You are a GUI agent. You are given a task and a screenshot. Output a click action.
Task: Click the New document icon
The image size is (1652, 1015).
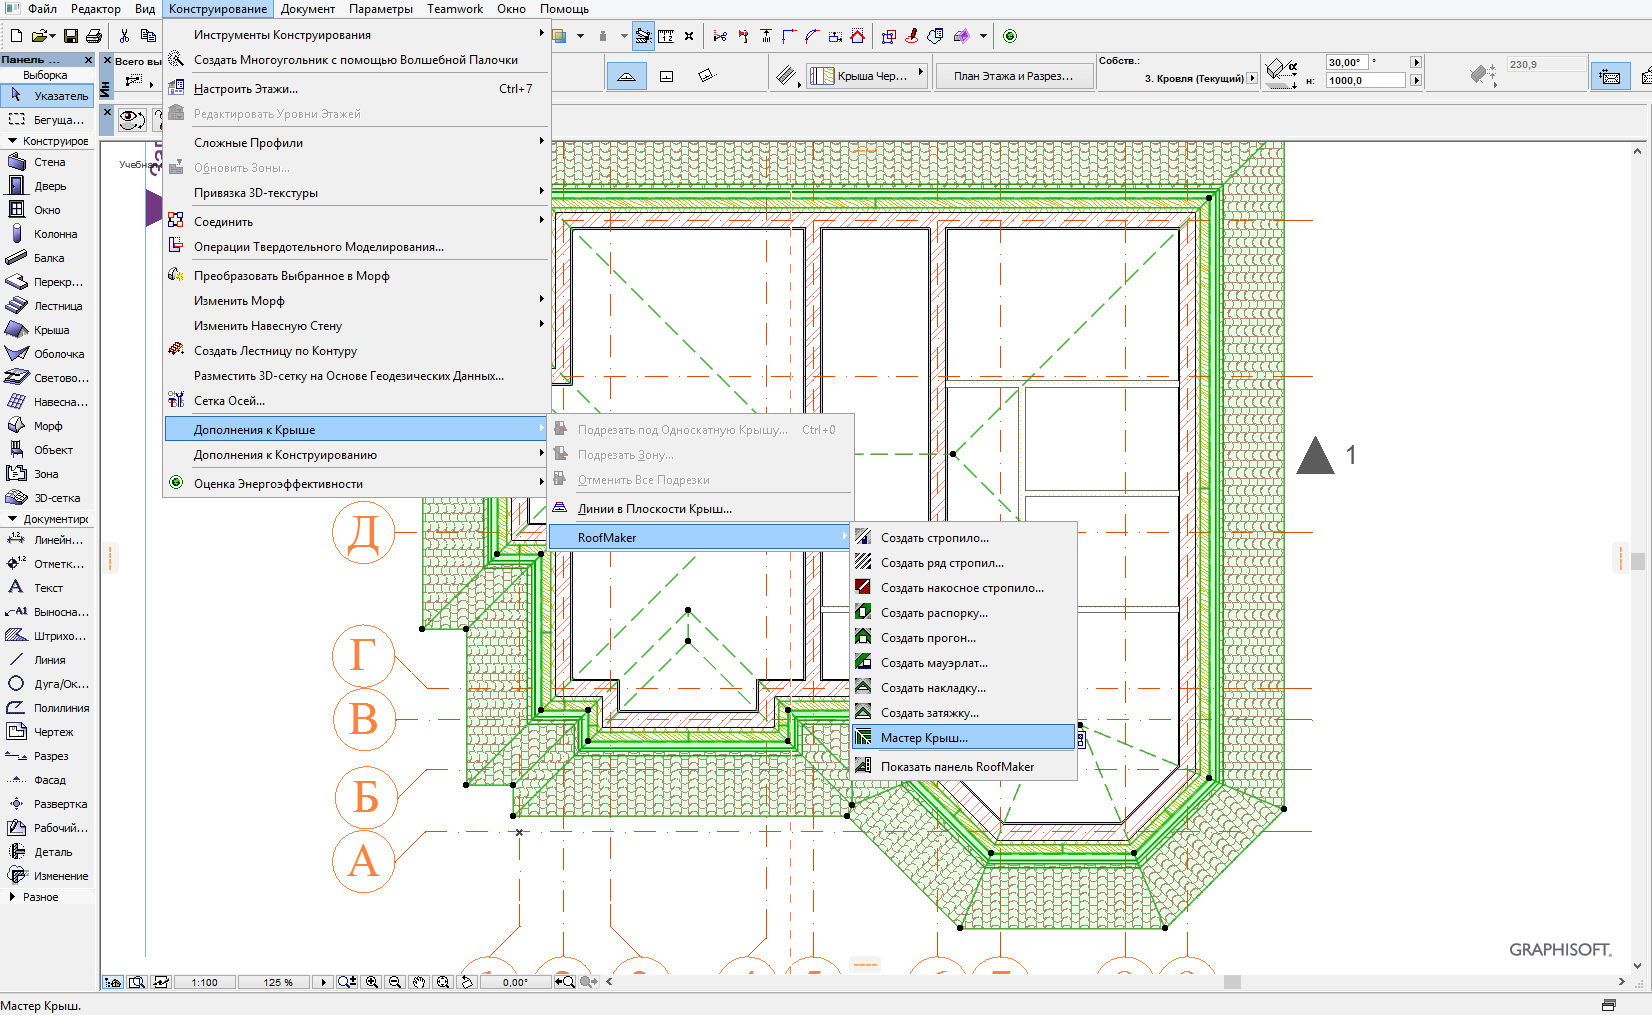coord(16,36)
